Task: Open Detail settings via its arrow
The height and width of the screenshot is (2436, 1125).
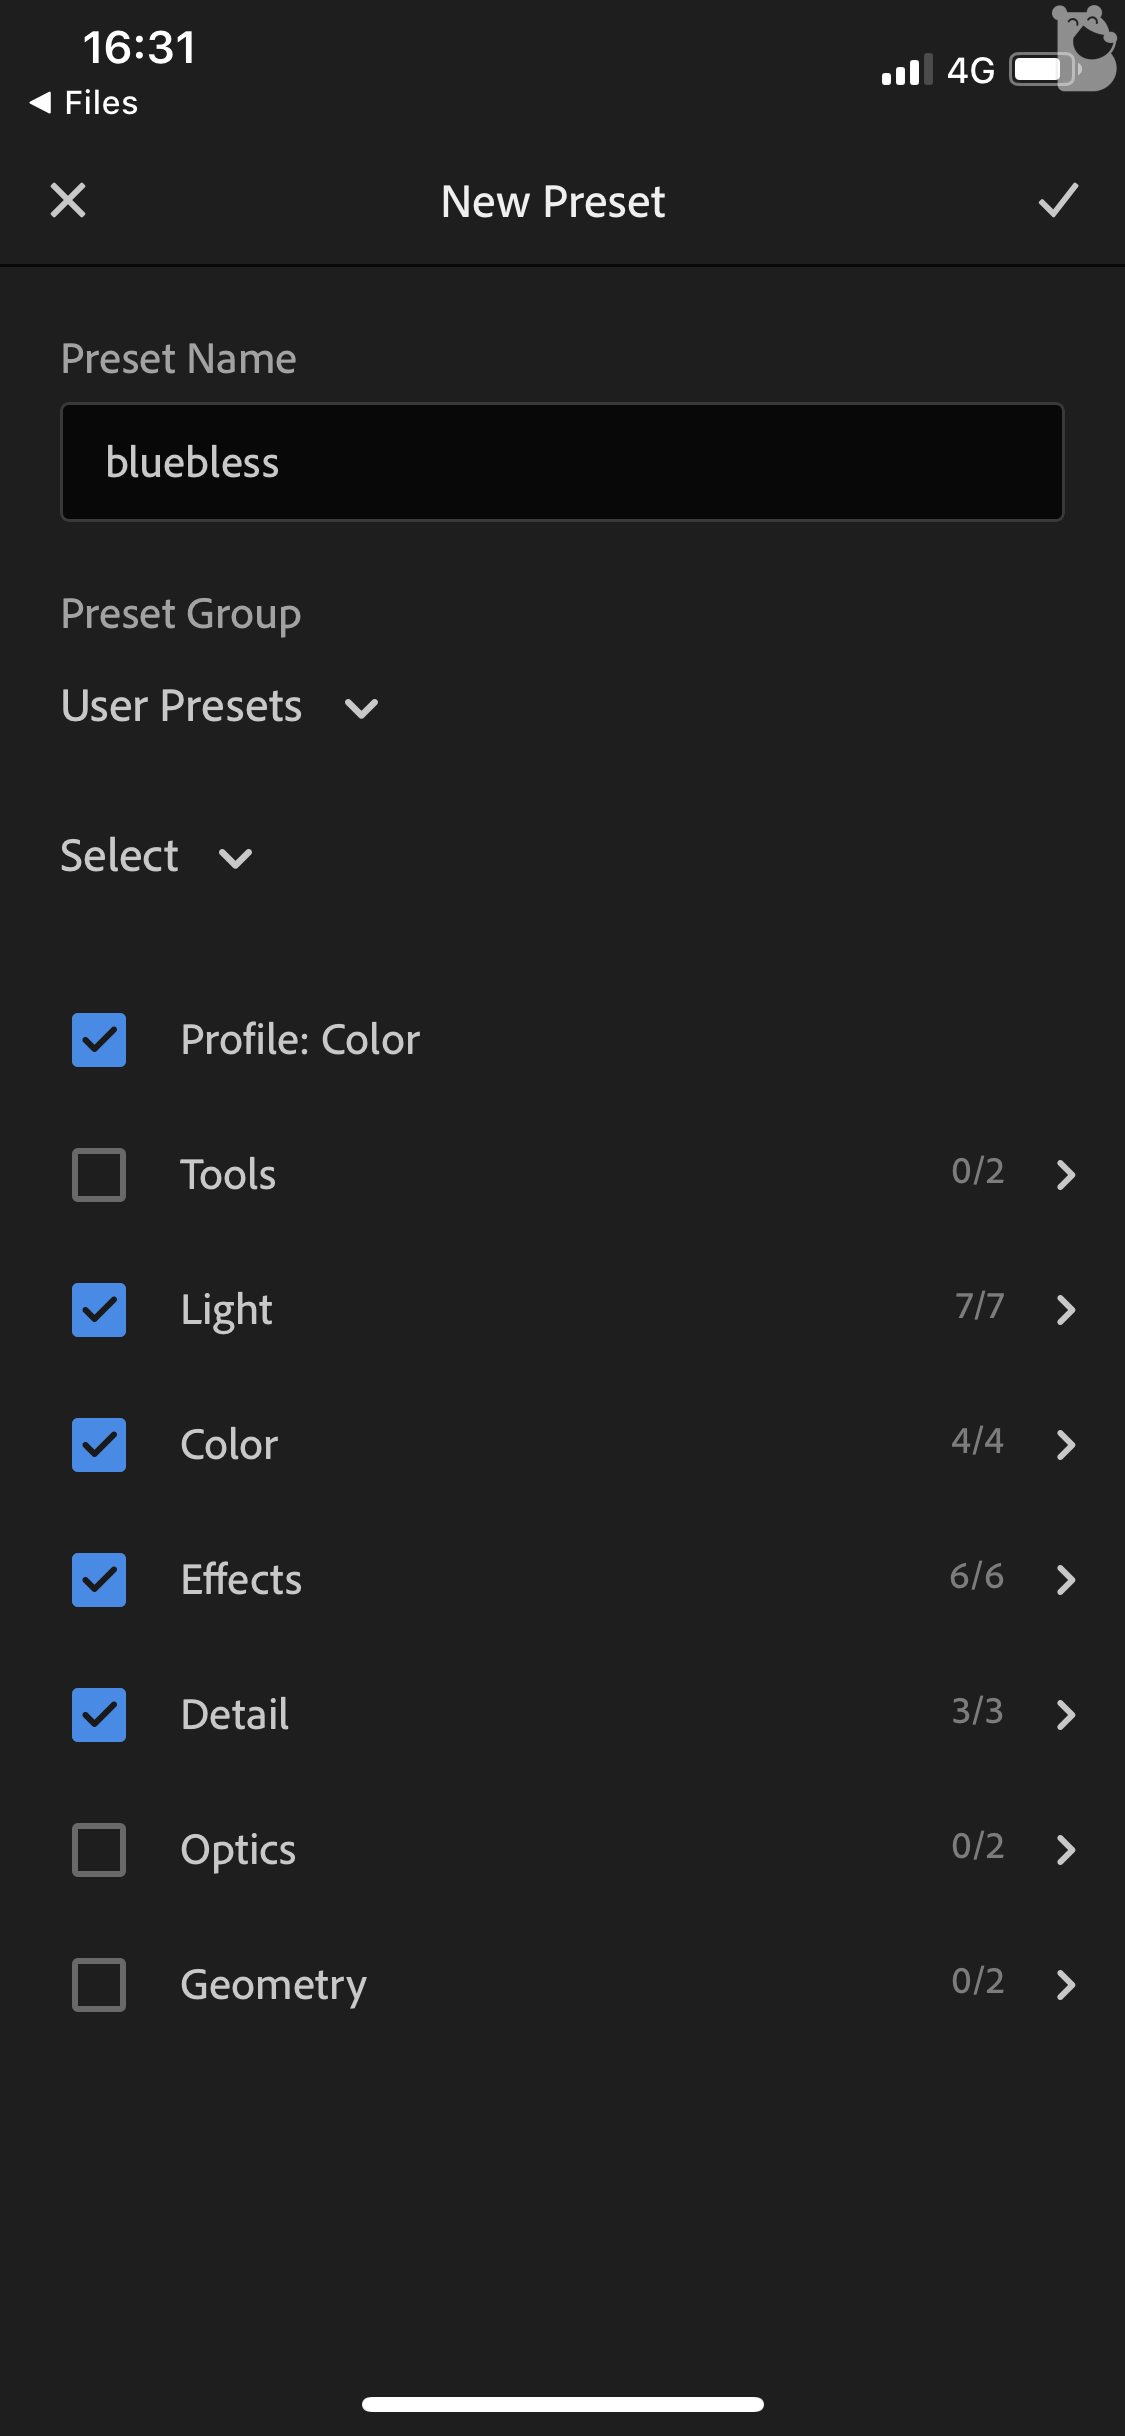Action: click(1066, 1714)
